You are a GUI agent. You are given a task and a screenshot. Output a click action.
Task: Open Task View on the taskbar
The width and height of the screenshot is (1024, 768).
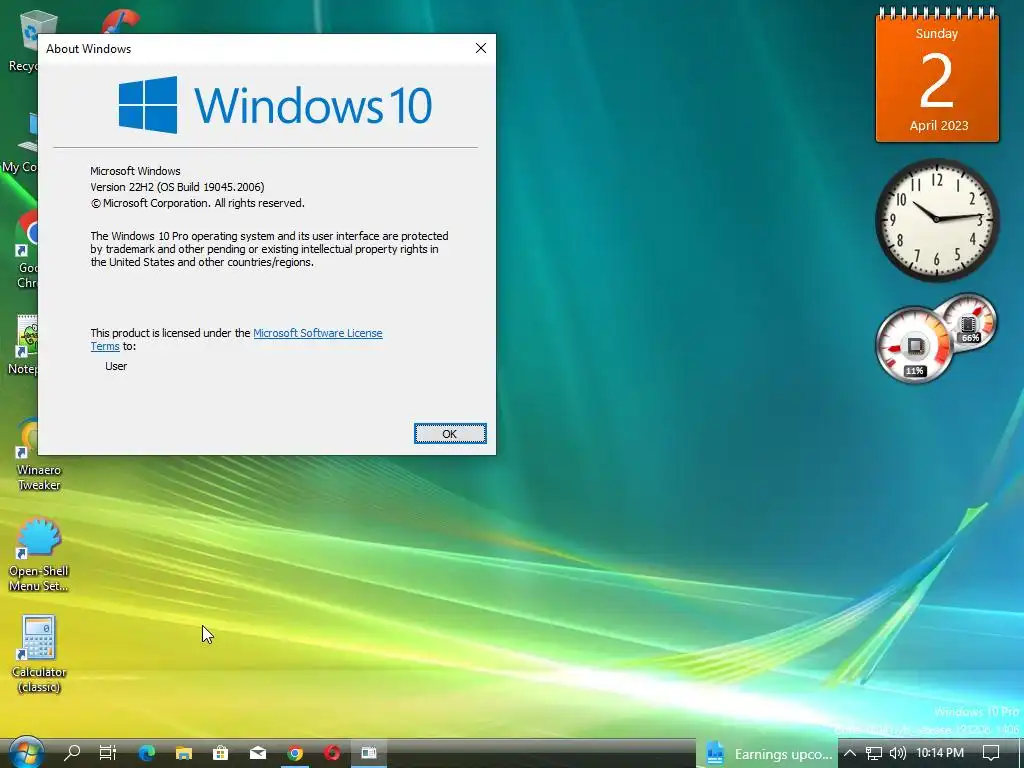(108, 753)
